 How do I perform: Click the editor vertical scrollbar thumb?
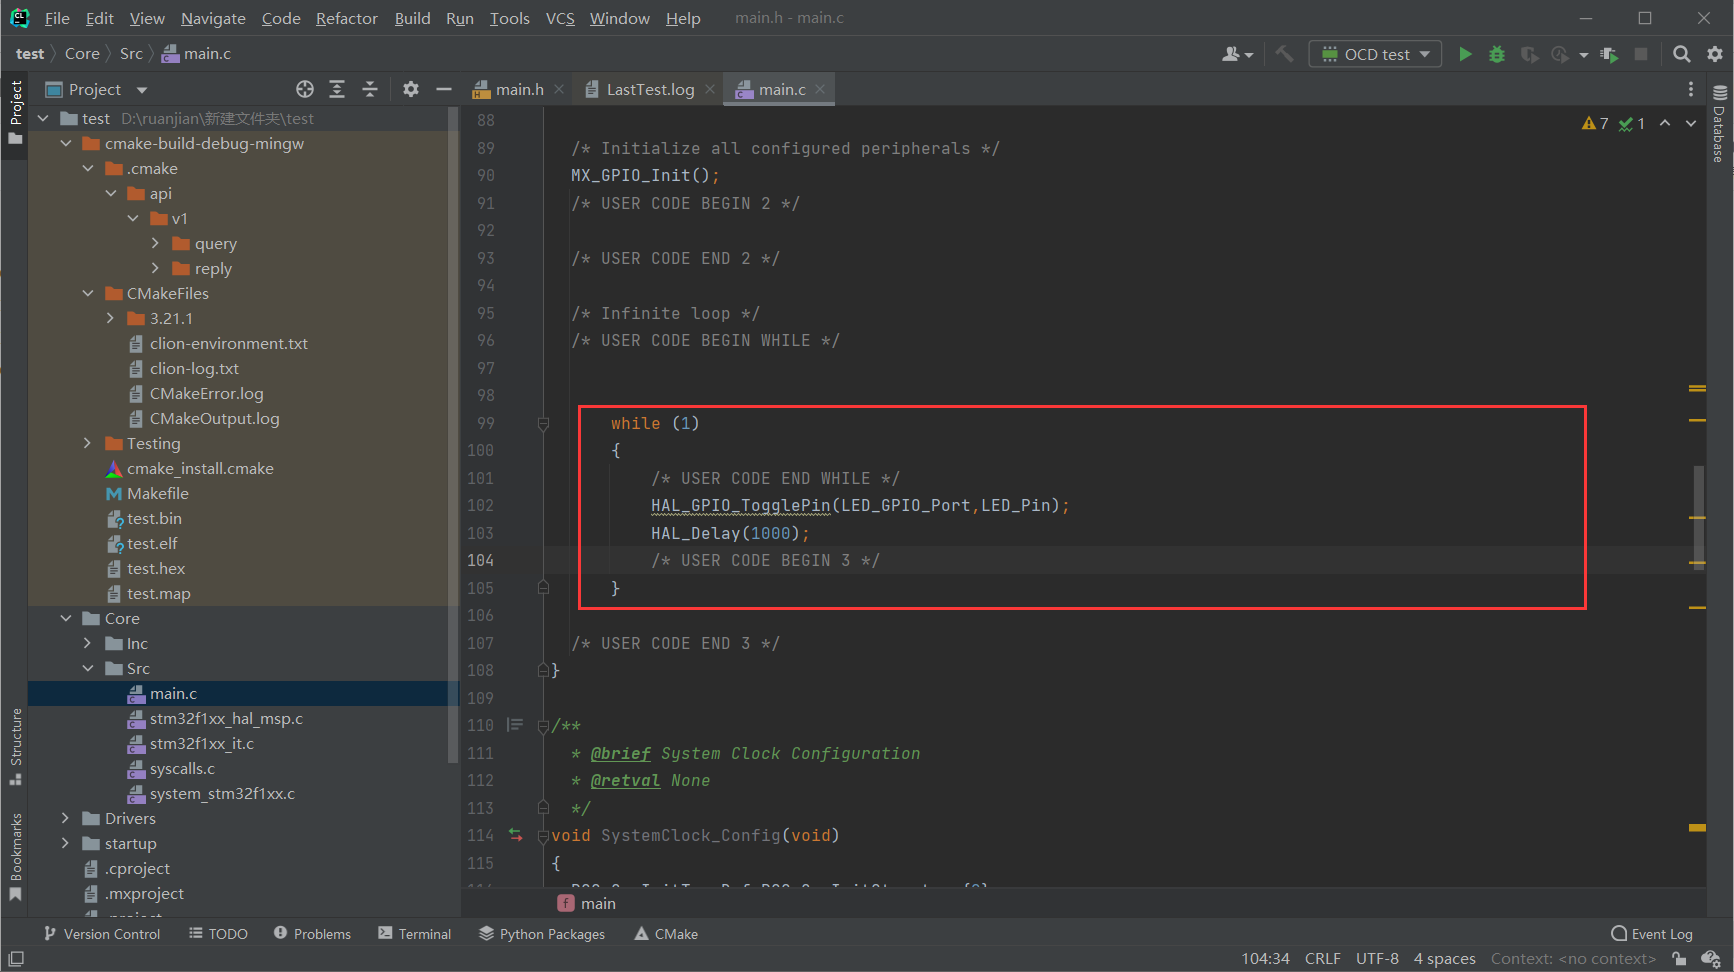[x=1698, y=518]
